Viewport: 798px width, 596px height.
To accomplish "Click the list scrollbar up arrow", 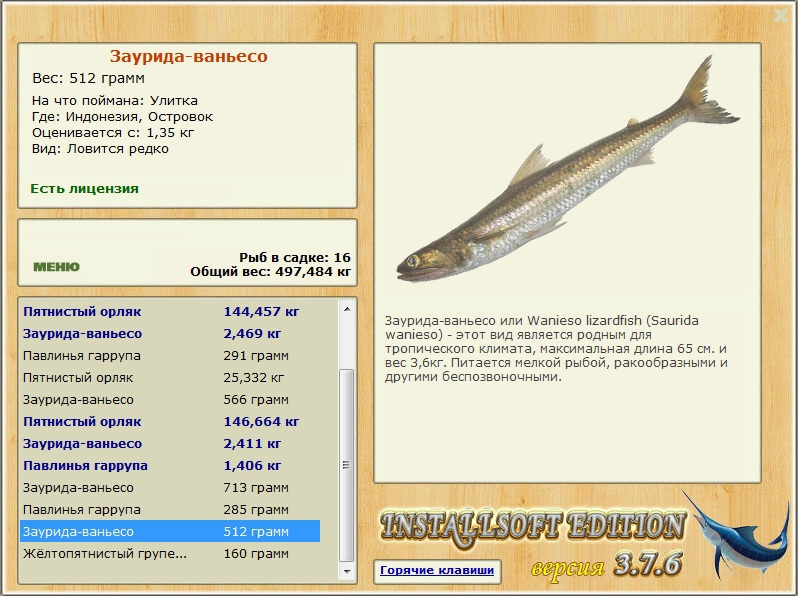I will pyautogui.click(x=347, y=309).
